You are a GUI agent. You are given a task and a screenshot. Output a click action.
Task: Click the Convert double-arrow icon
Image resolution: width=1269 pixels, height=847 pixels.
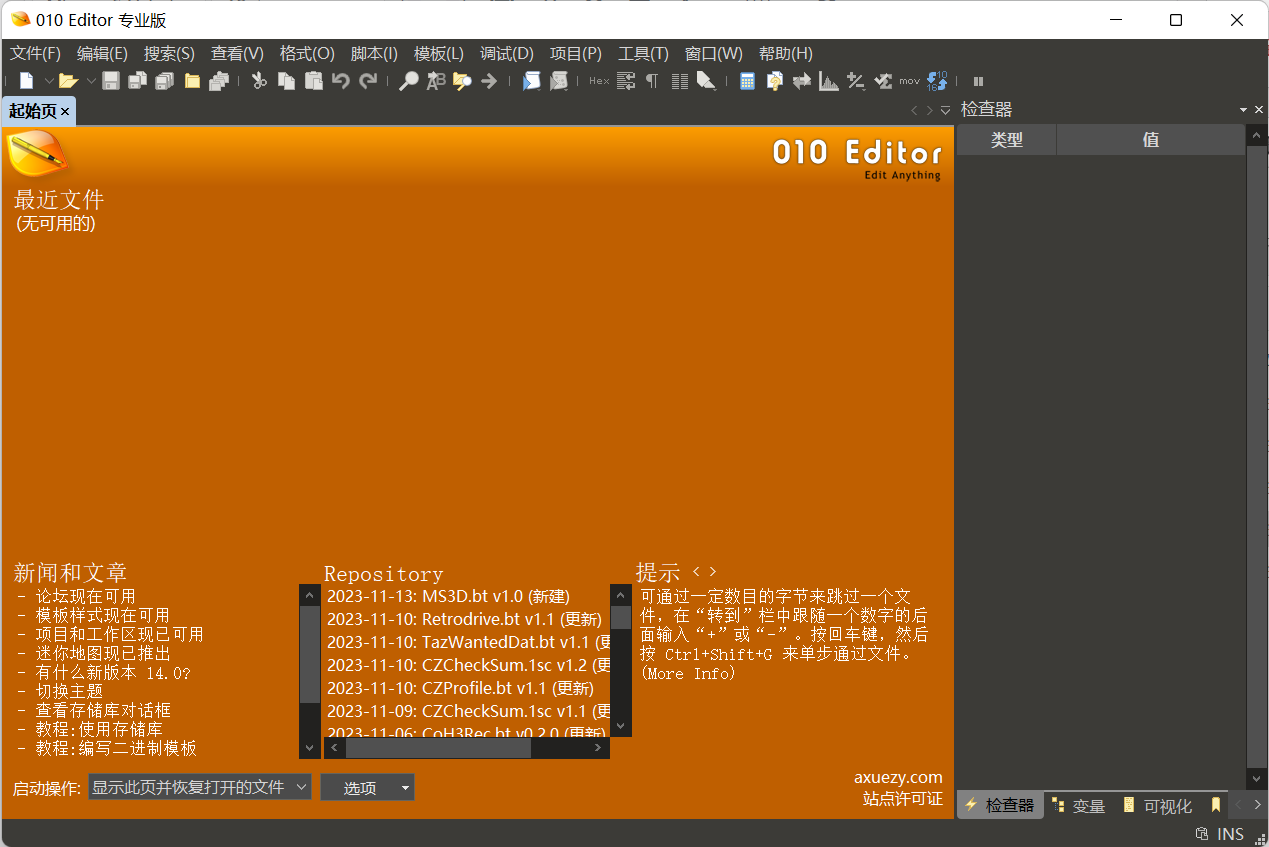coord(801,81)
